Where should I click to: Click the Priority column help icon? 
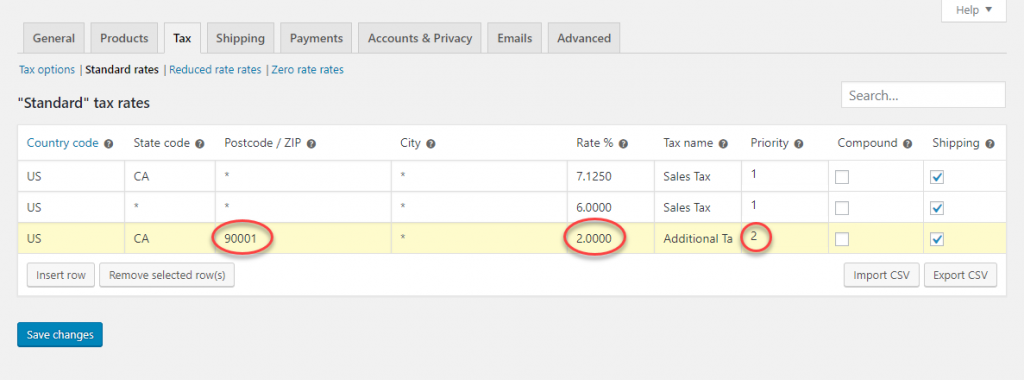(x=799, y=144)
